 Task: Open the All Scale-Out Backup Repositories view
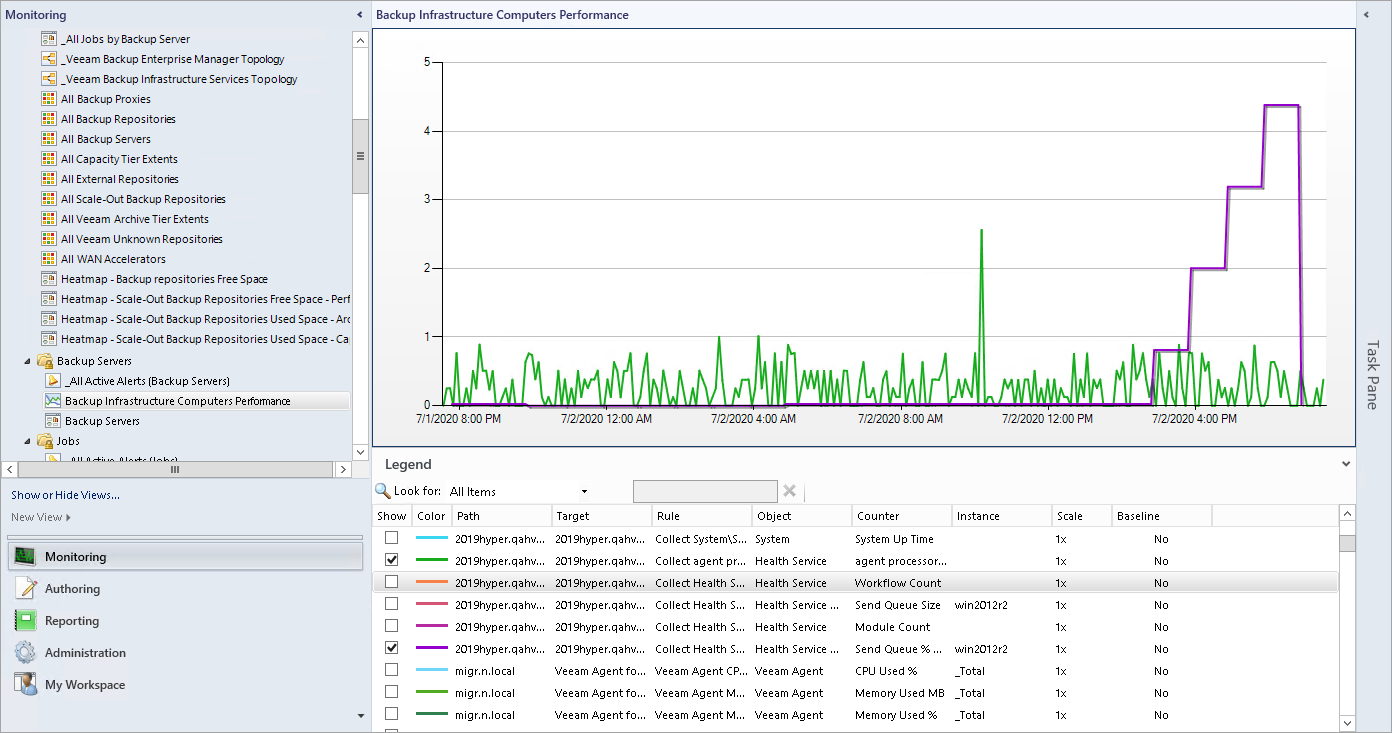click(x=143, y=199)
